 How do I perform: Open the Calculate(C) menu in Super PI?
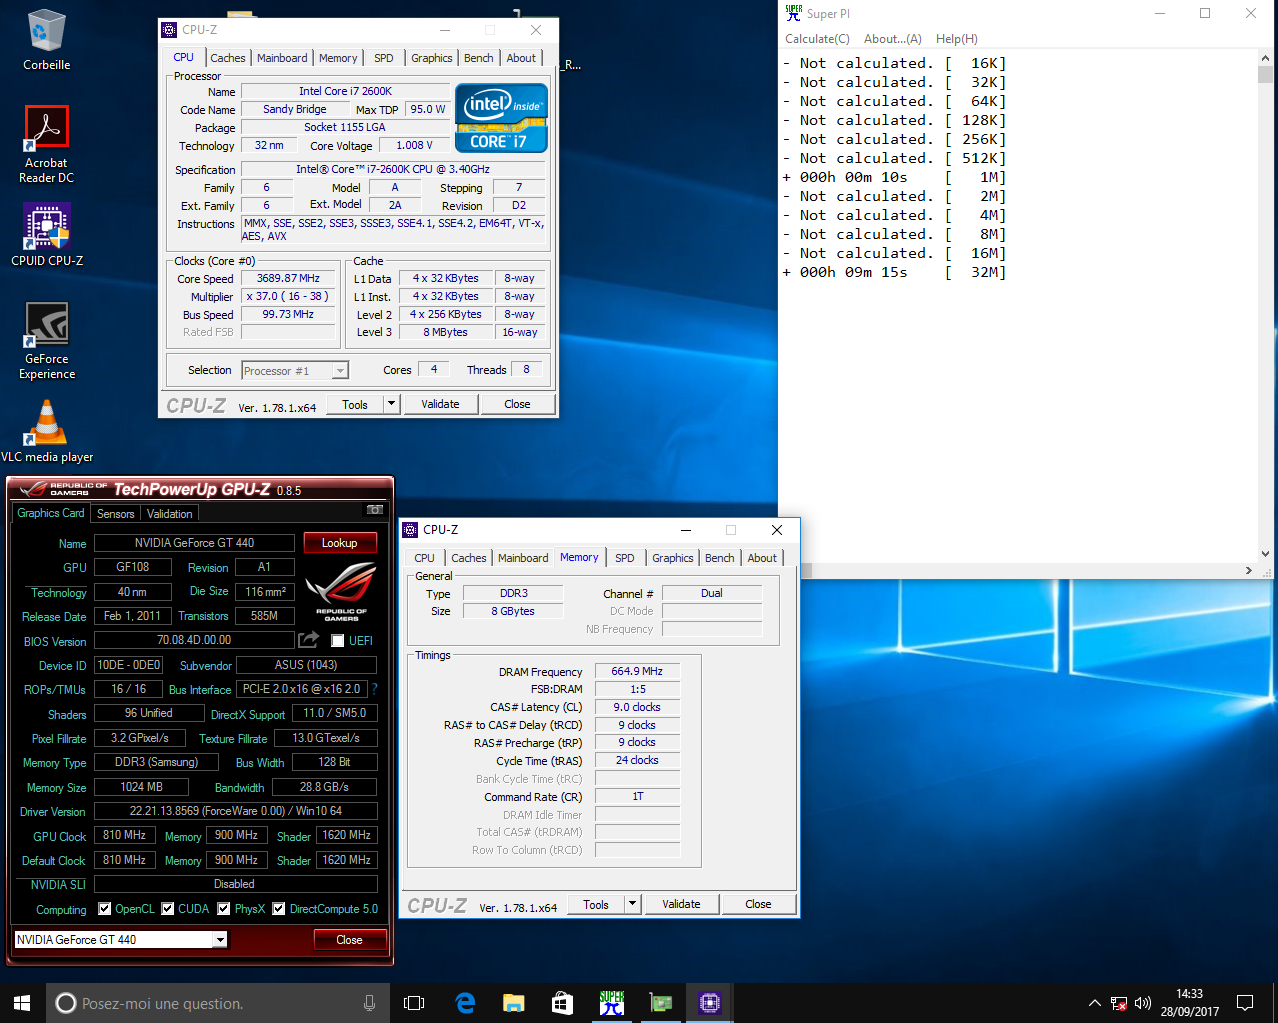[x=817, y=39]
